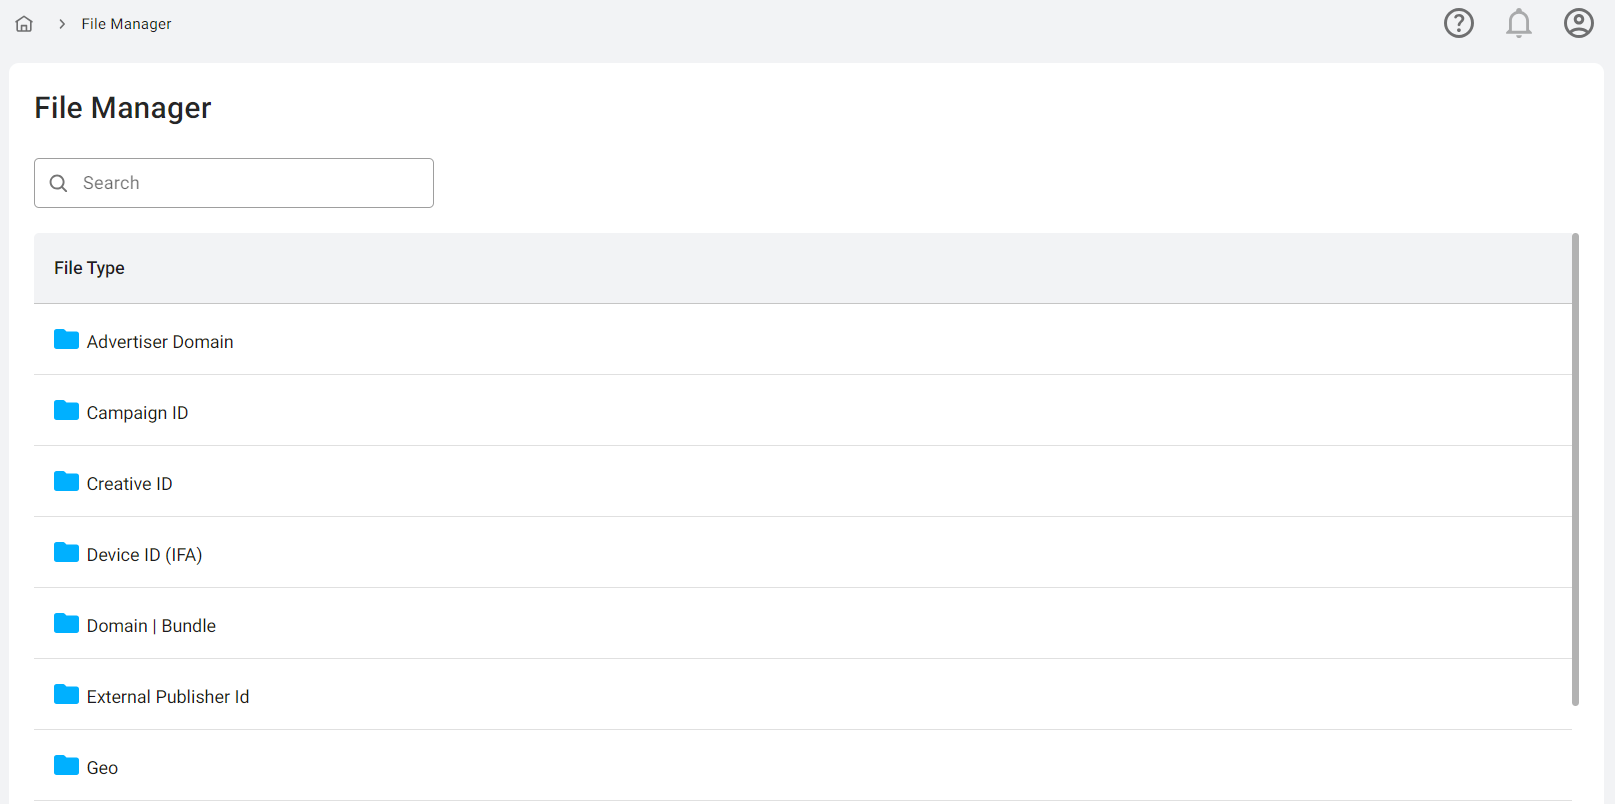Open the External Publisher Id folder
The height and width of the screenshot is (804, 1615).
(167, 697)
